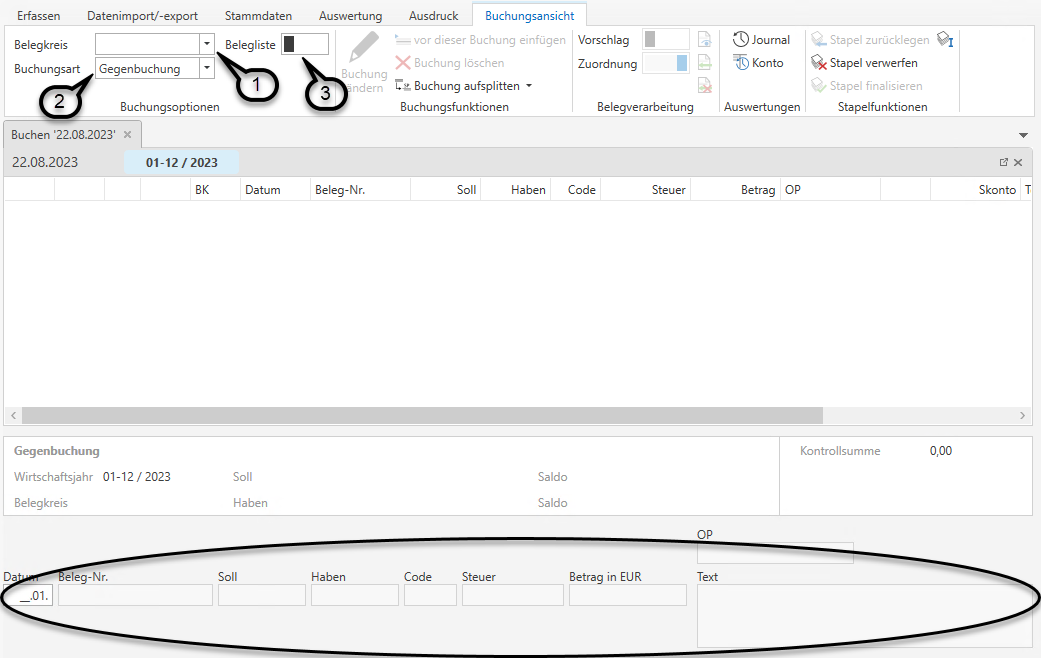Select the 01-12 / 2023 period label

point(181,163)
